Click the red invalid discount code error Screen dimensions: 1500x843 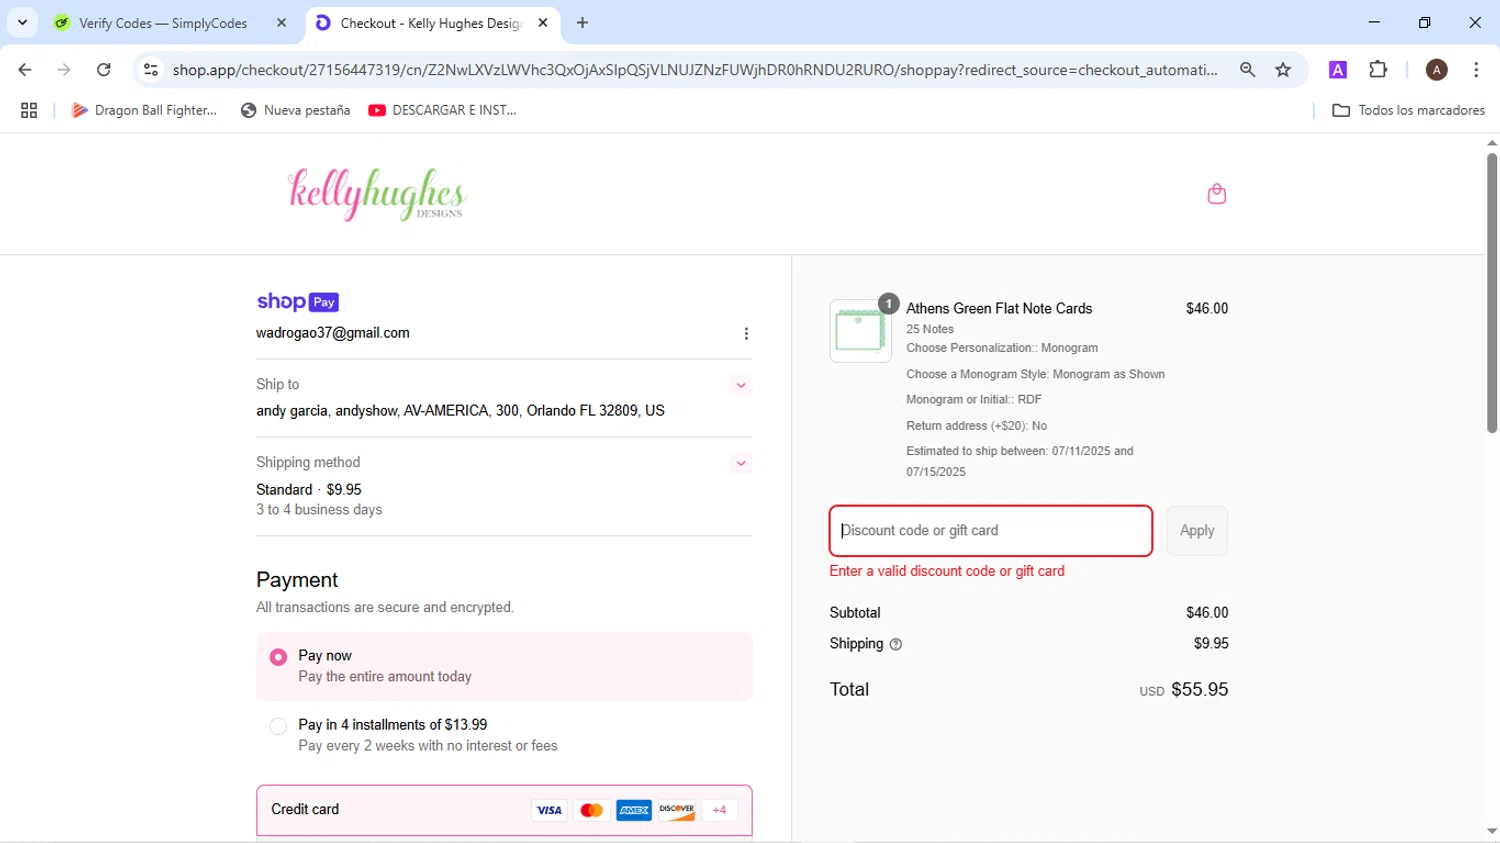tap(947, 571)
